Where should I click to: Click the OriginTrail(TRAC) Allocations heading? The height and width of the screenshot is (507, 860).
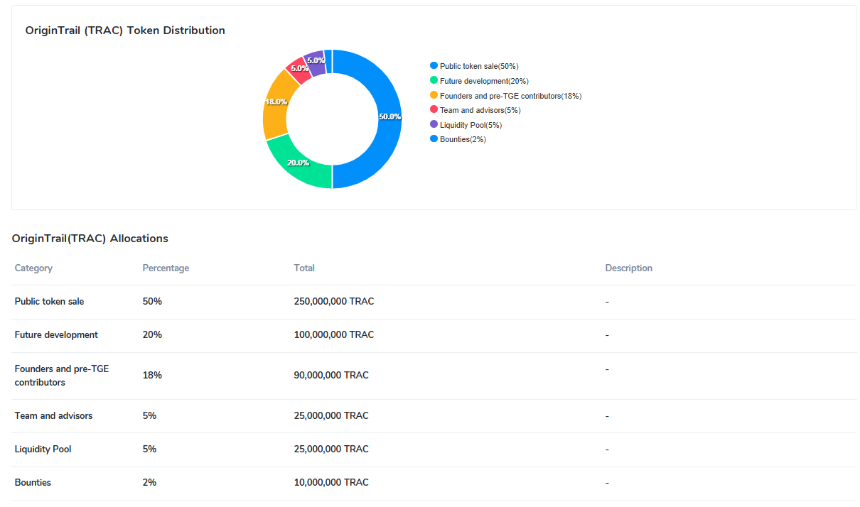click(90, 238)
